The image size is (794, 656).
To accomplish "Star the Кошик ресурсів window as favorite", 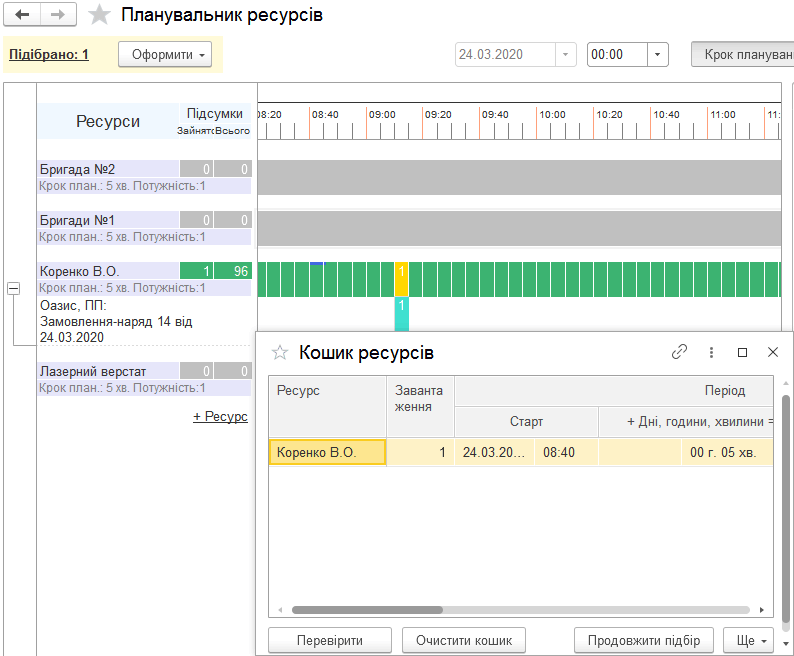I will coord(280,352).
